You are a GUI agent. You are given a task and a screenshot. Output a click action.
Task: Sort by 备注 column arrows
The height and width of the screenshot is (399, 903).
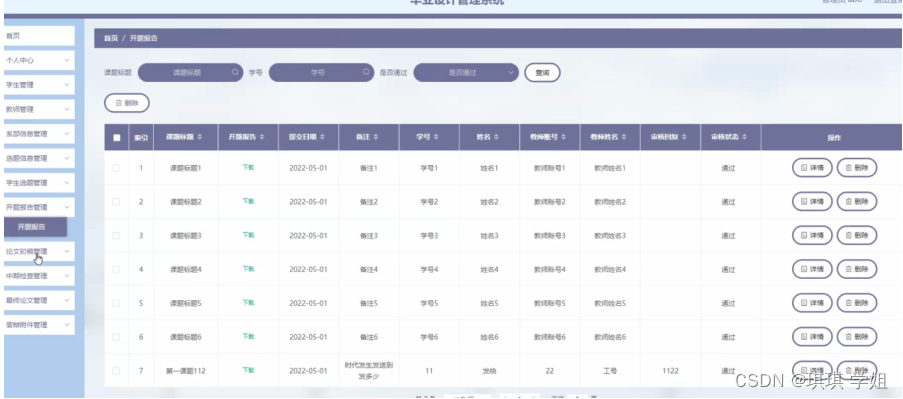(375, 137)
